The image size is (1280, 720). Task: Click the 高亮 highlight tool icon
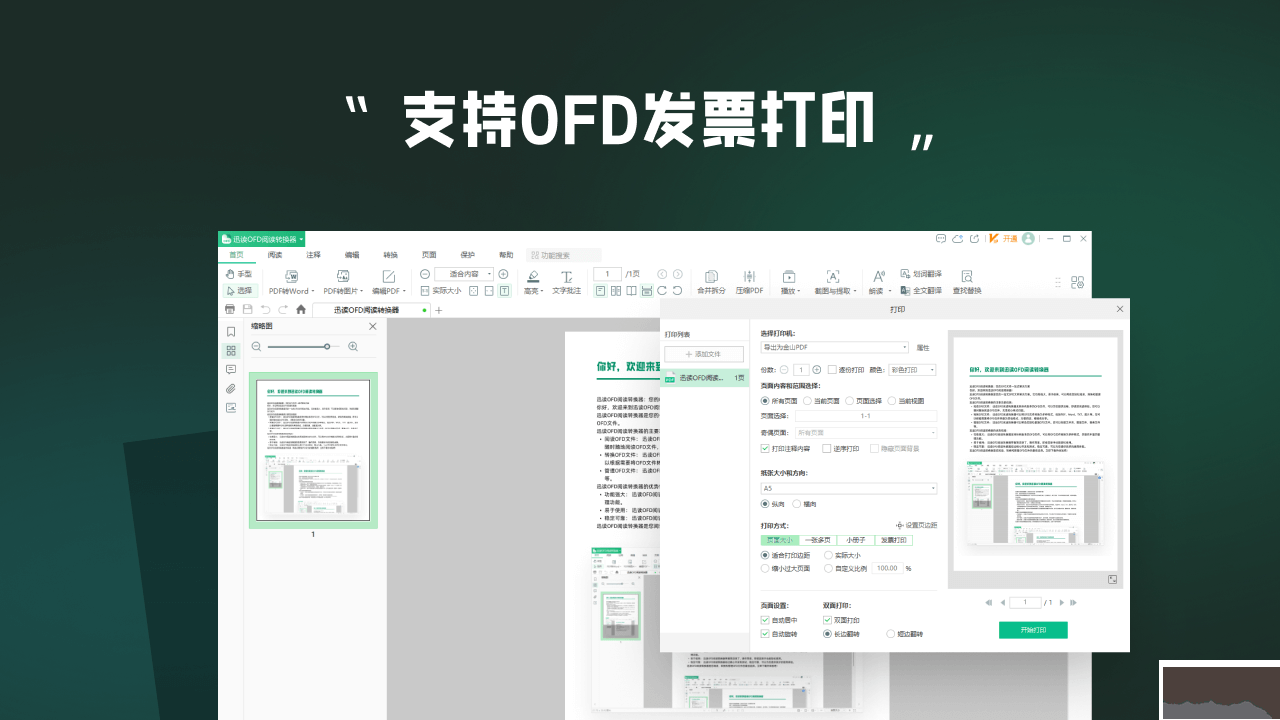pyautogui.click(x=533, y=276)
